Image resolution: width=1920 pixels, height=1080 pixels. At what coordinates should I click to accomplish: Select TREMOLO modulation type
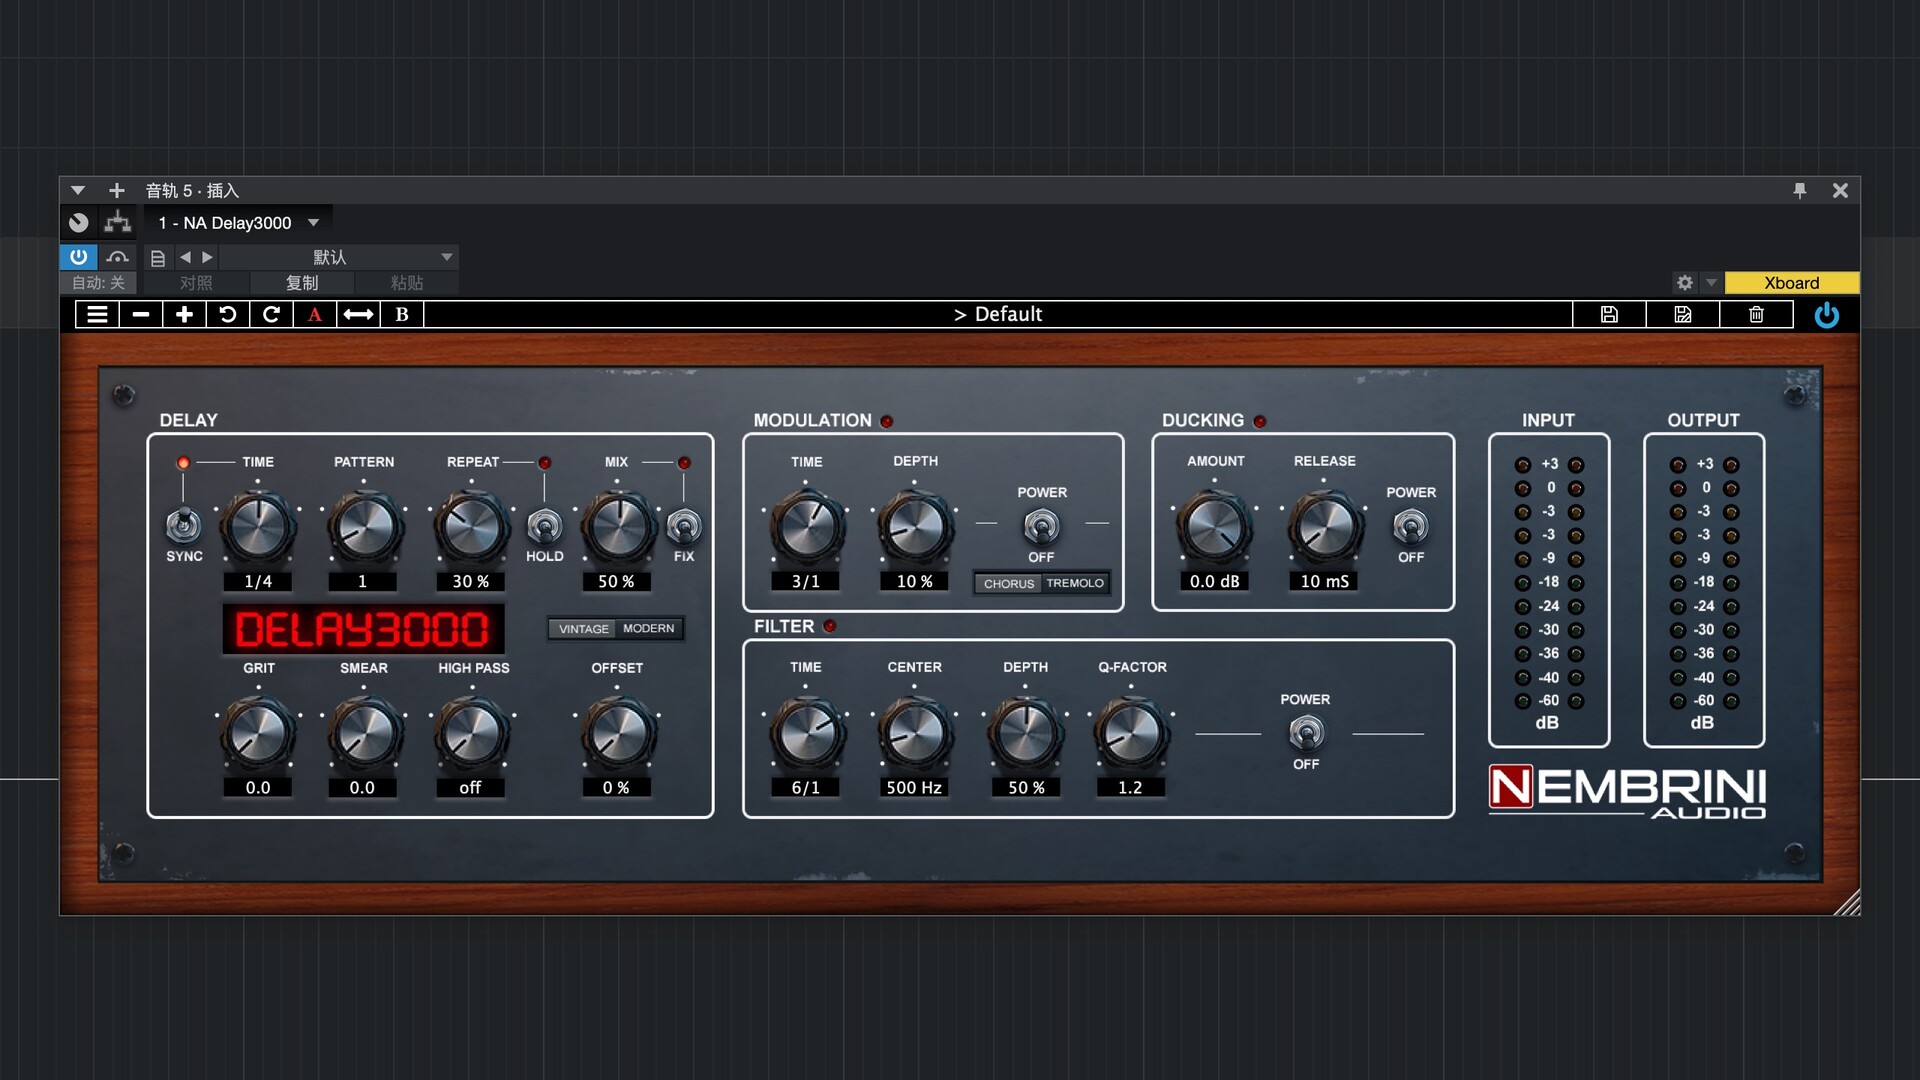tap(1075, 583)
